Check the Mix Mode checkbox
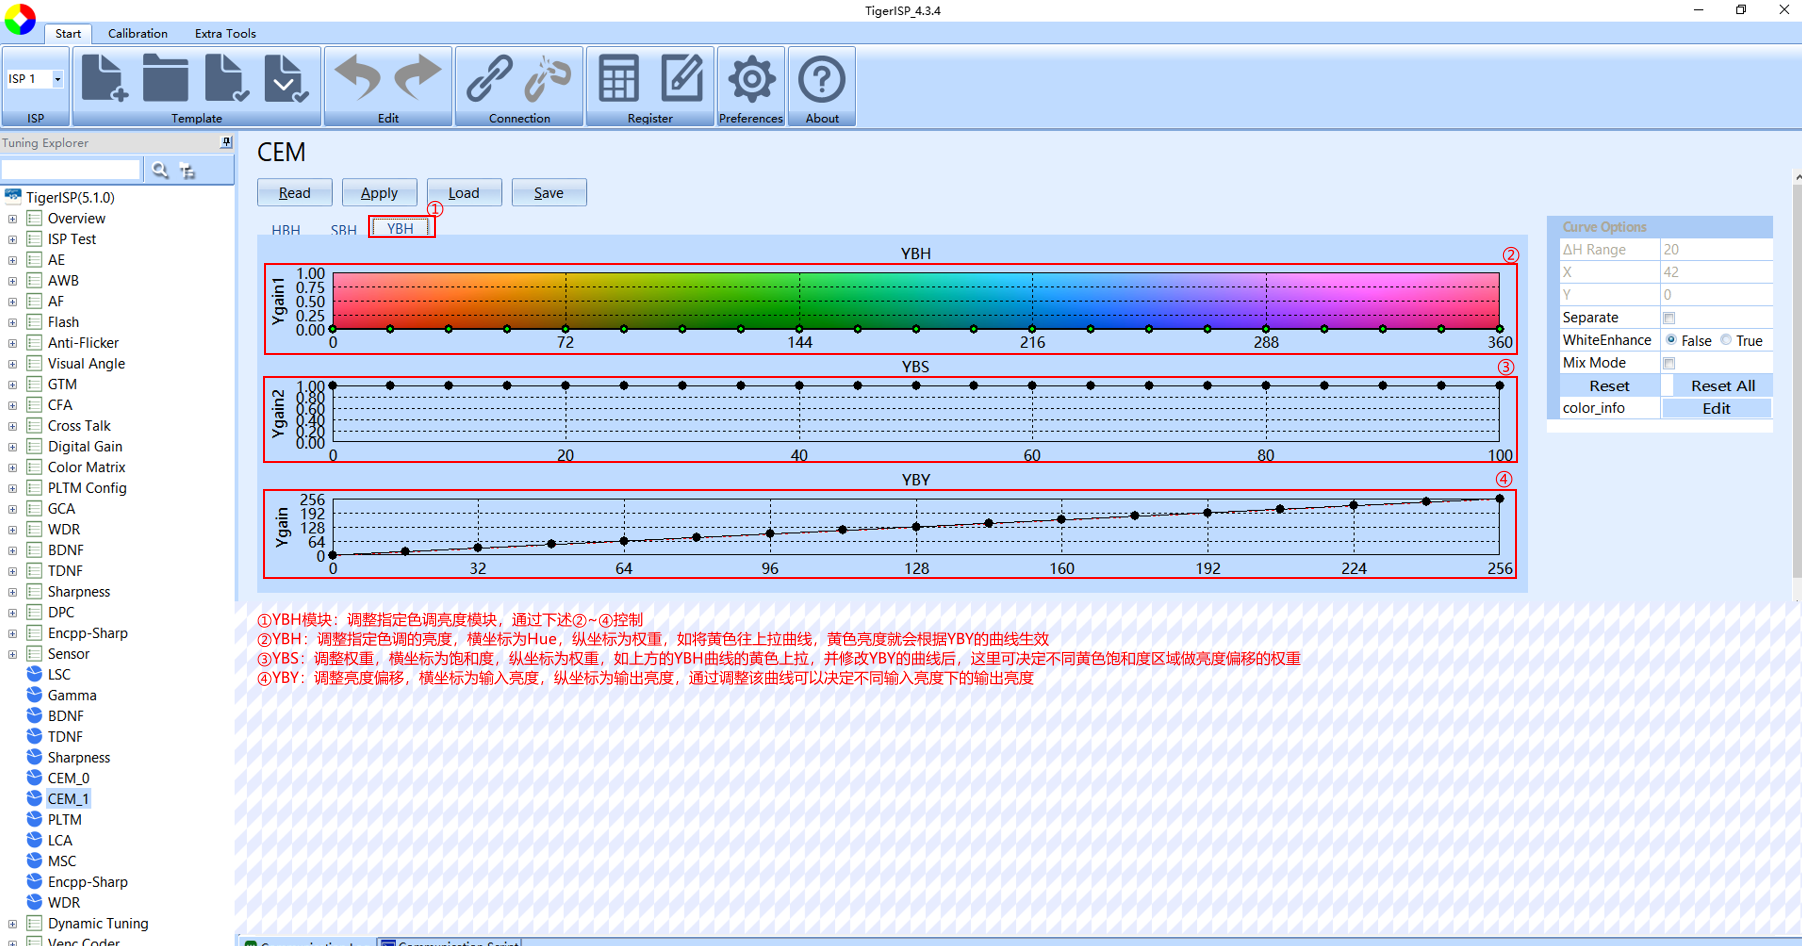This screenshot has width=1802, height=946. 1669,363
